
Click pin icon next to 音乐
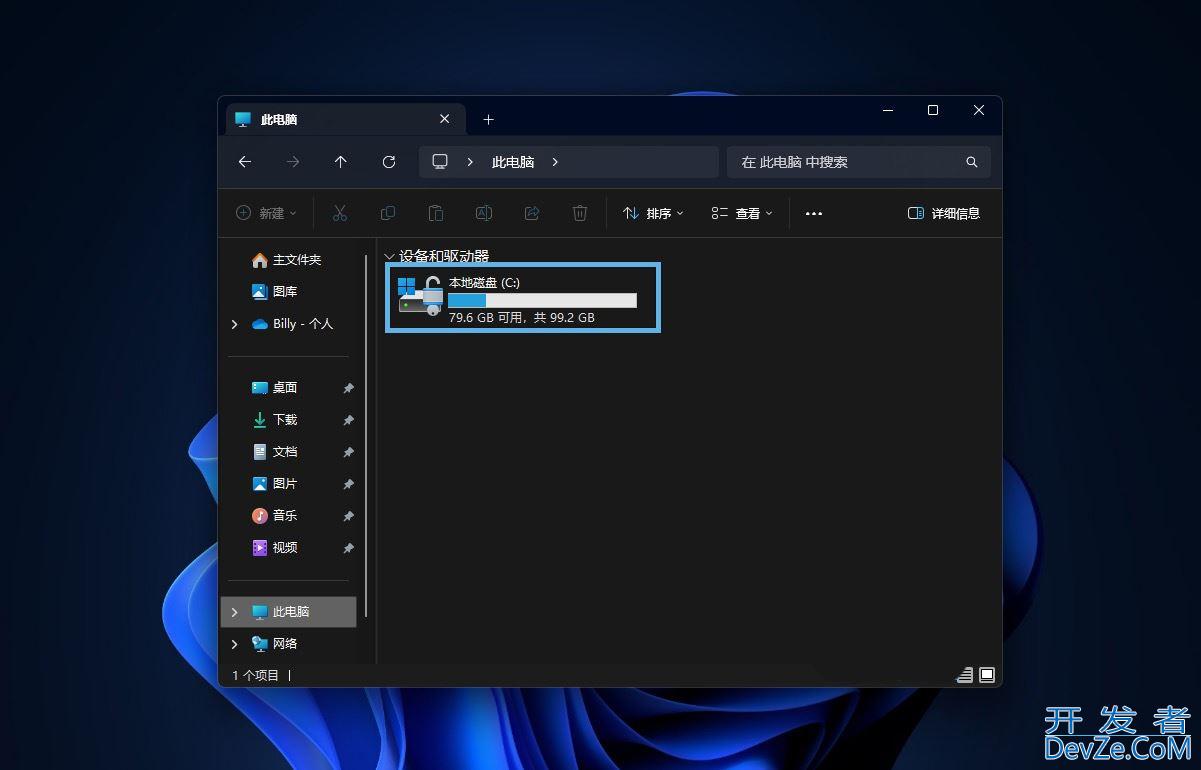[348, 516]
